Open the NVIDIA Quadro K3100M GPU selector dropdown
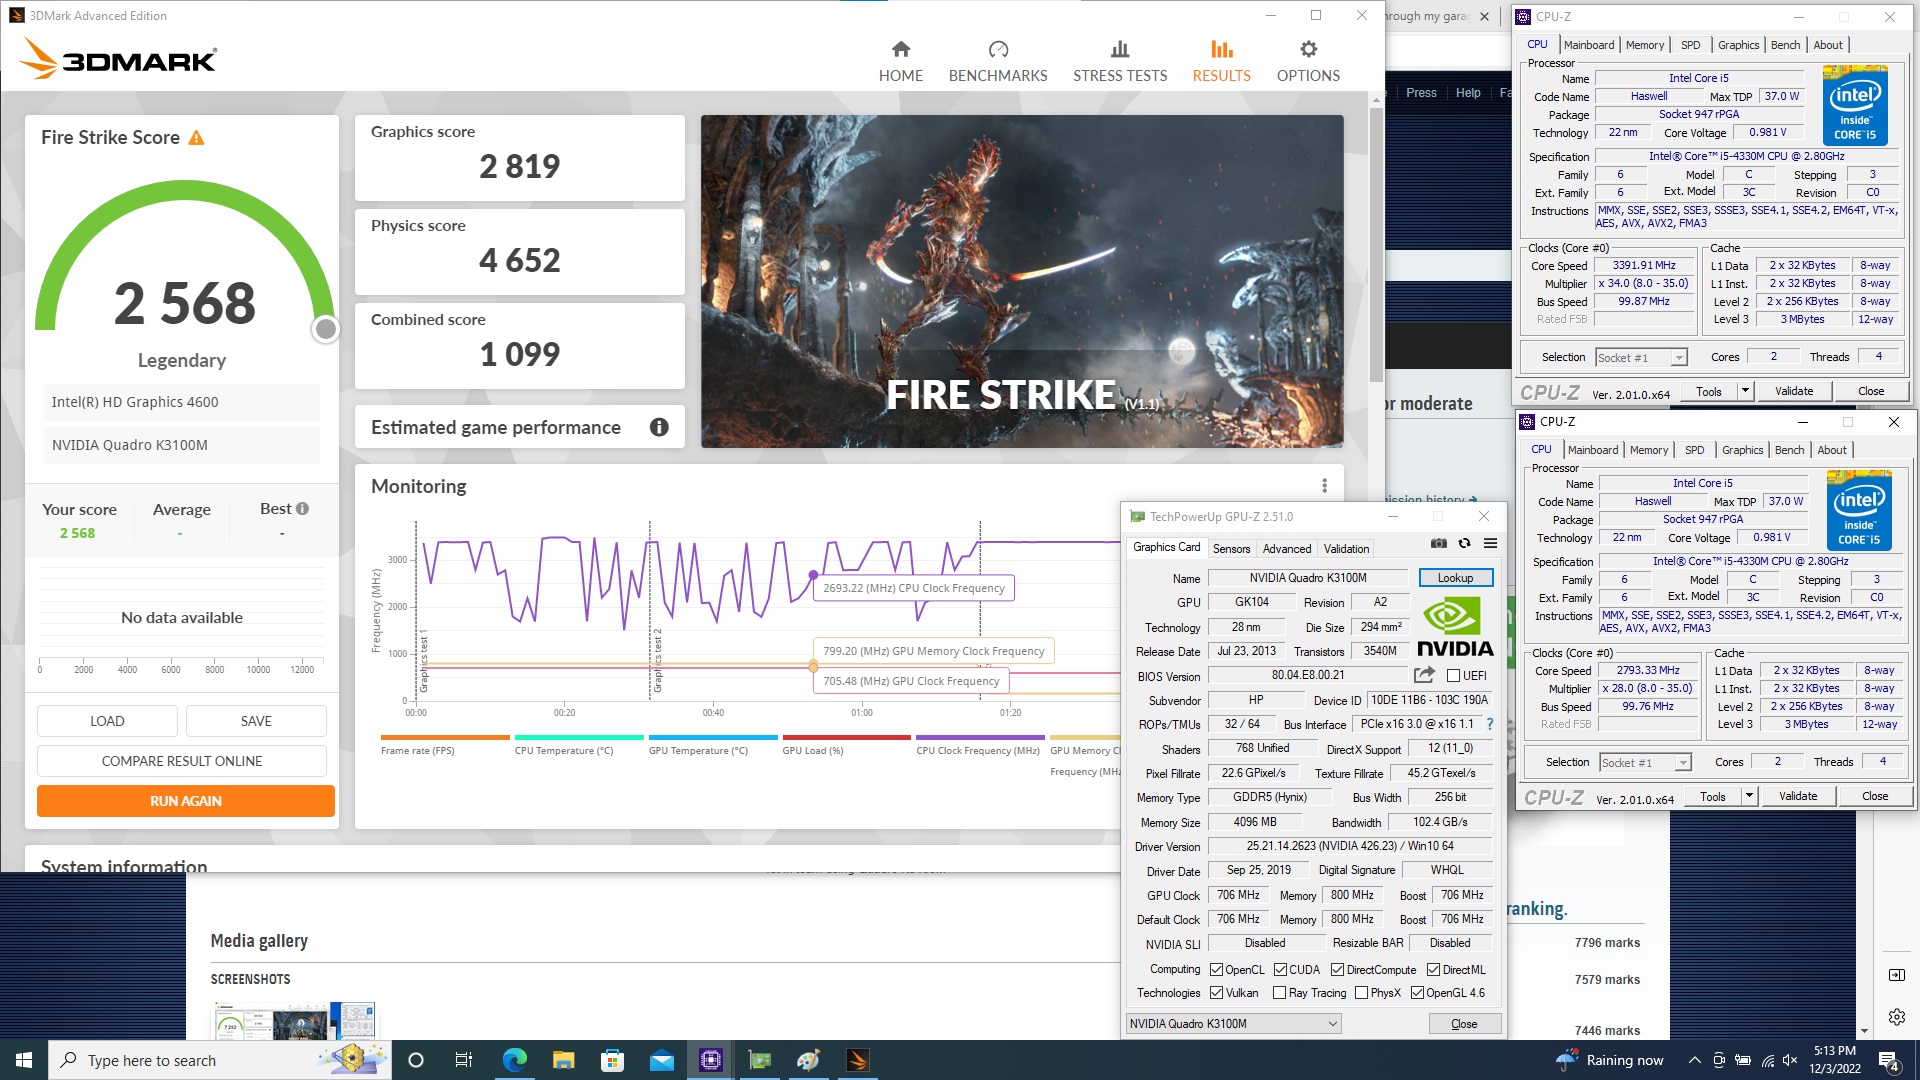 pos(1233,1023)
